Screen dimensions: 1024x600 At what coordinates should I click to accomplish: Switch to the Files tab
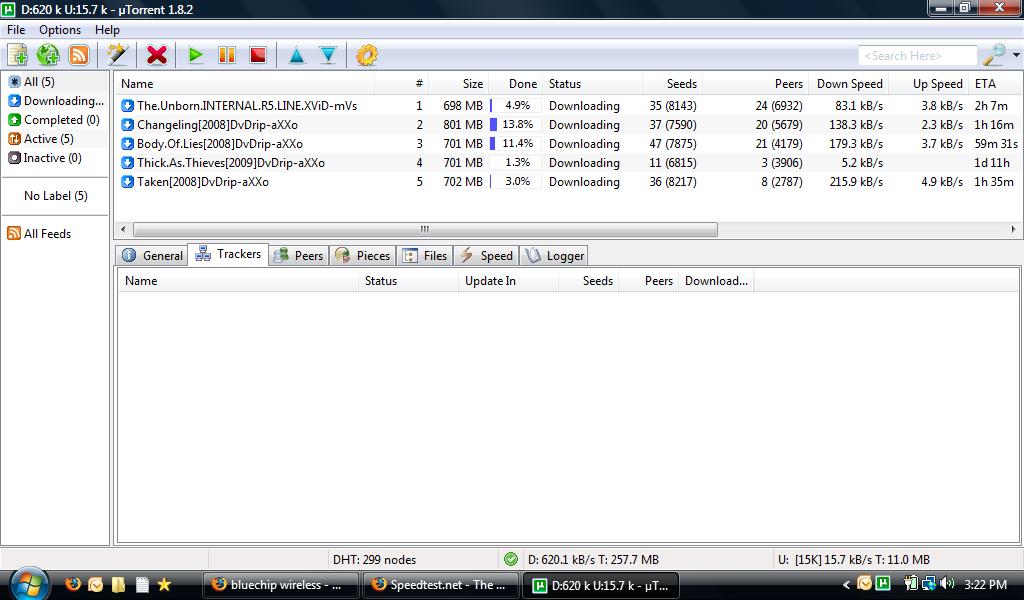click(x=425, y=255)
